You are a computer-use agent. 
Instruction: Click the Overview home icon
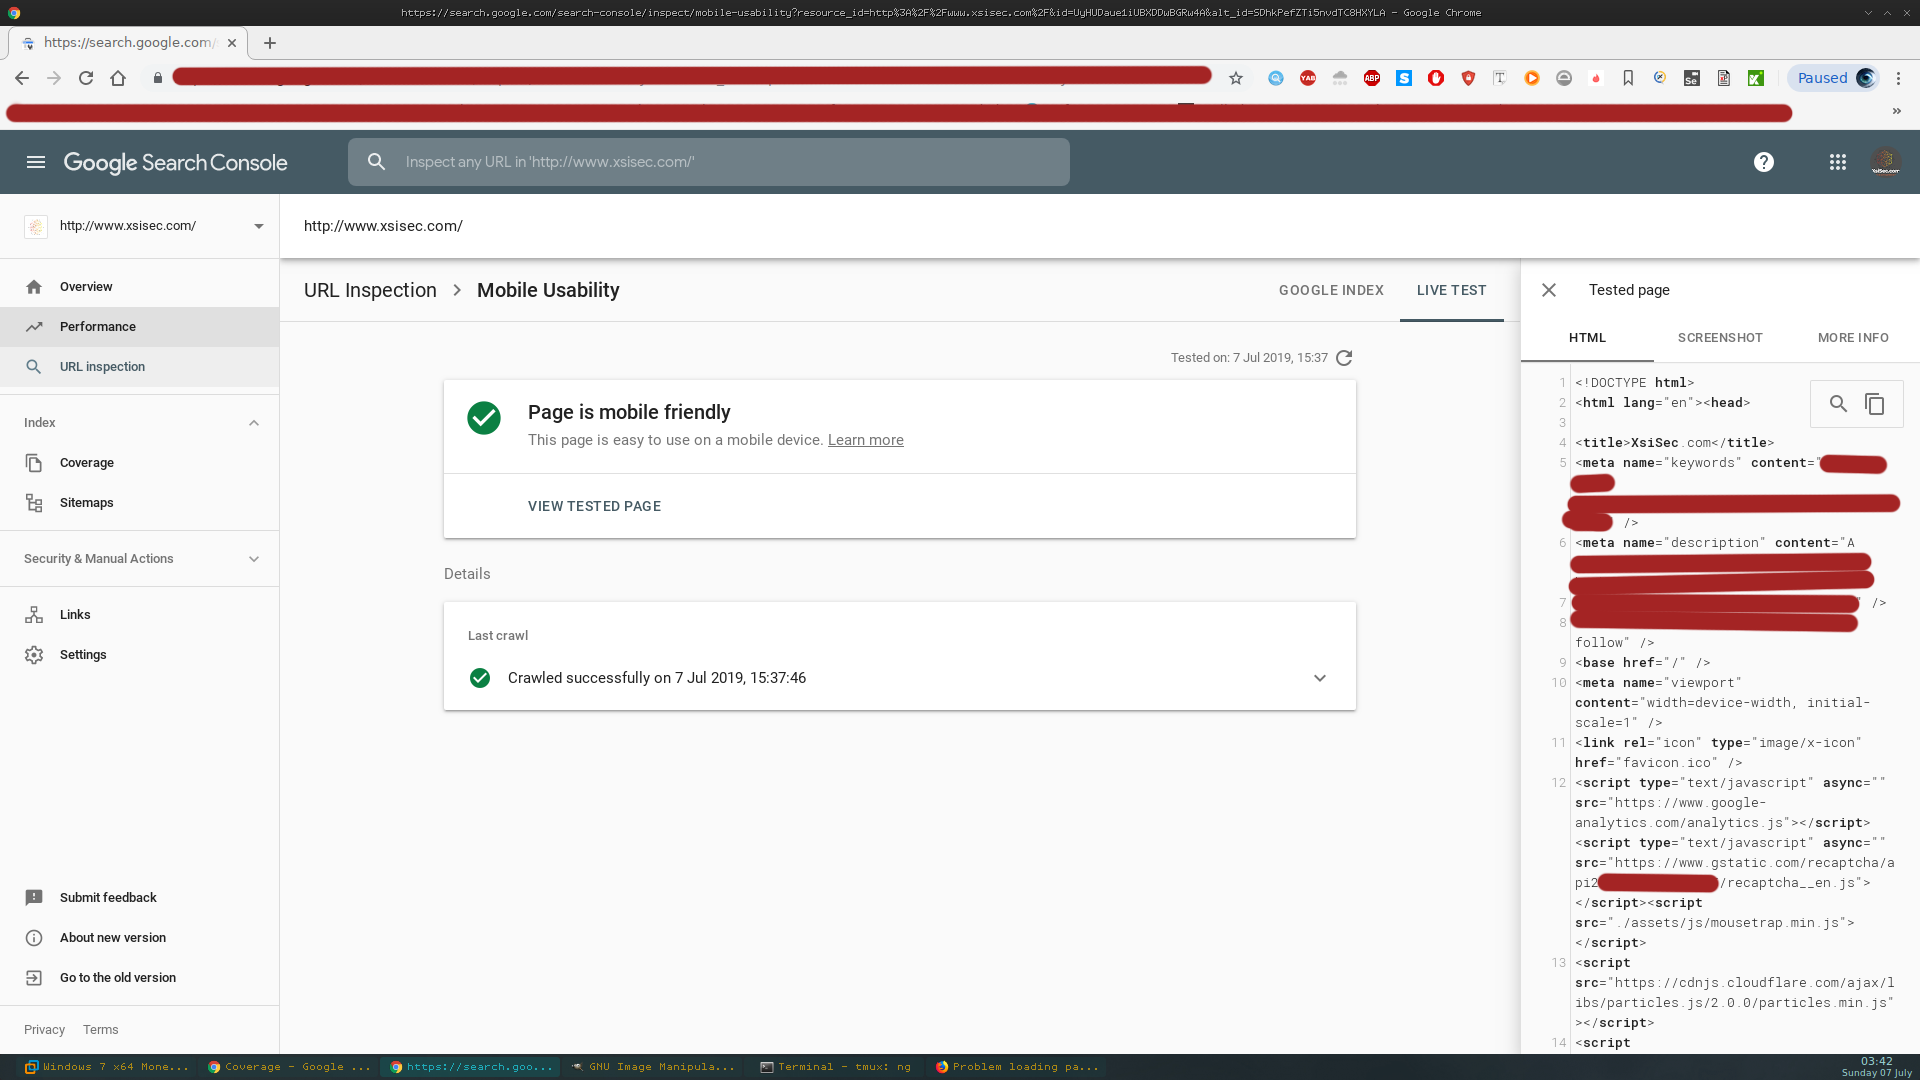coord(34,287)
